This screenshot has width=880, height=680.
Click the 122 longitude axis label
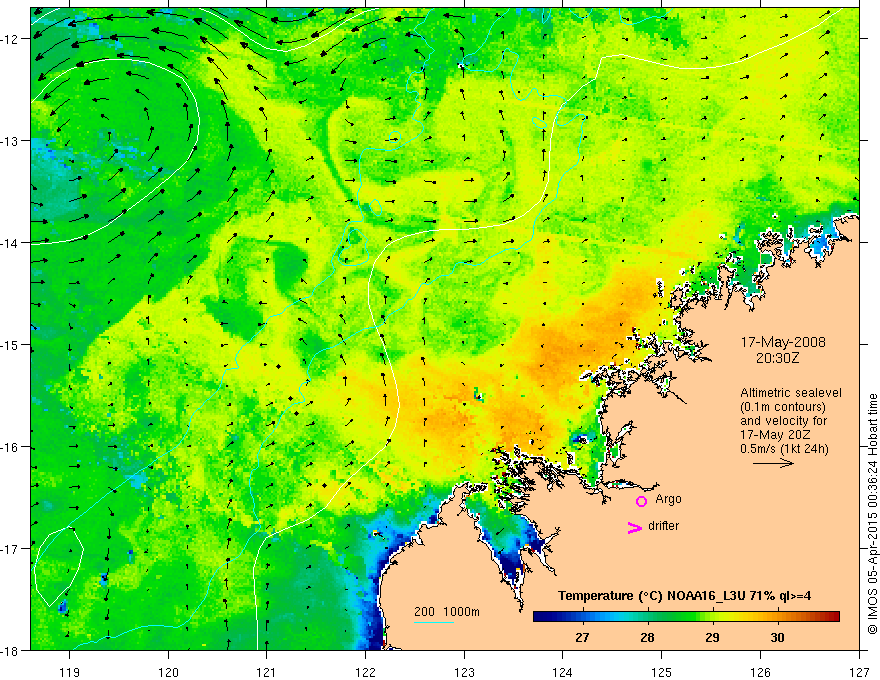pyautogui.click(x=365, y=672)
